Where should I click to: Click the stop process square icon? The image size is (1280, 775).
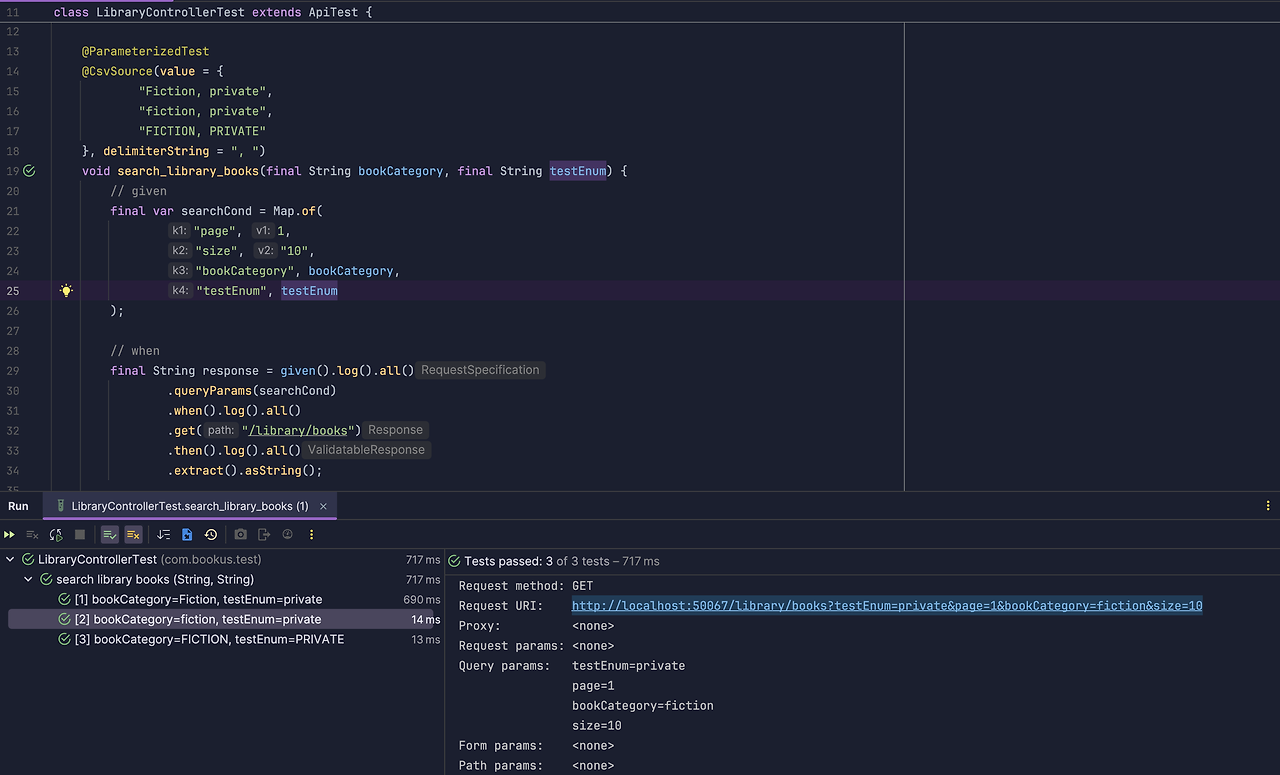pos(80,534)
